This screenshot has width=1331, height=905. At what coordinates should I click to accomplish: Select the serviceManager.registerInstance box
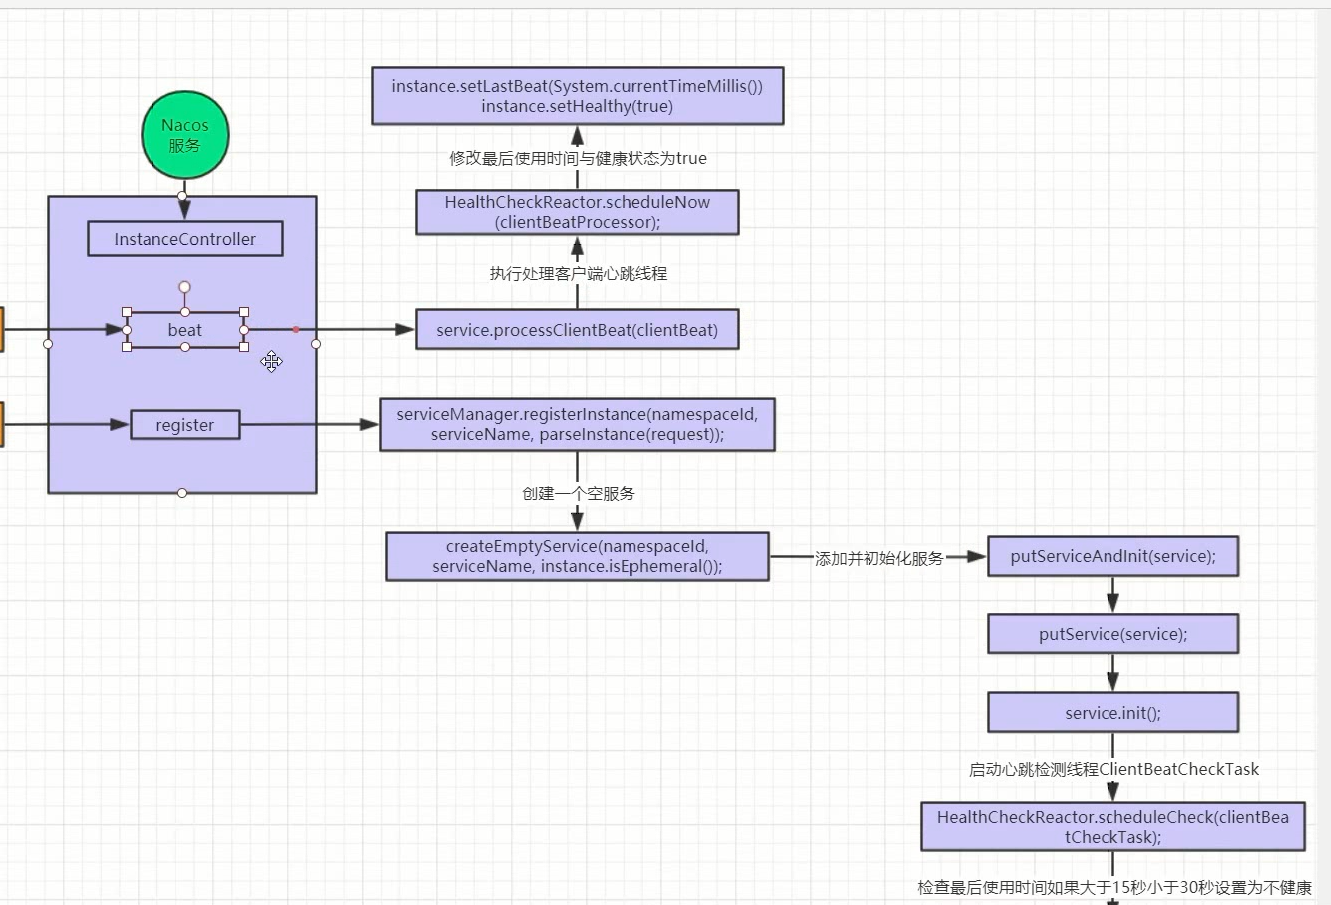pyautogui.click(x=577, y=424)
